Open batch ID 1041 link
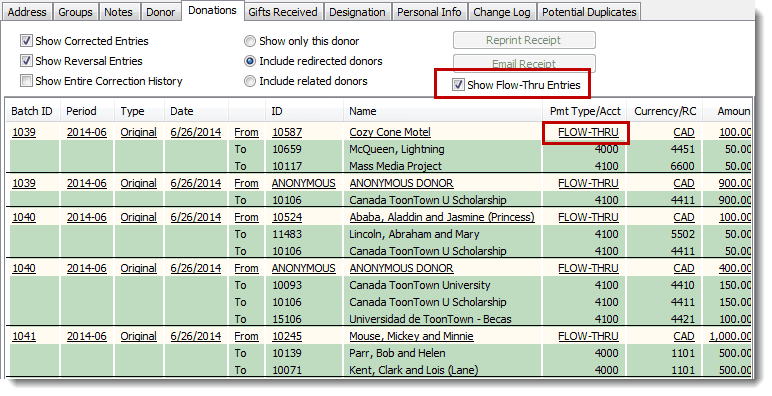The height and width of the screenshot is (396, 772). pos(24,336)
